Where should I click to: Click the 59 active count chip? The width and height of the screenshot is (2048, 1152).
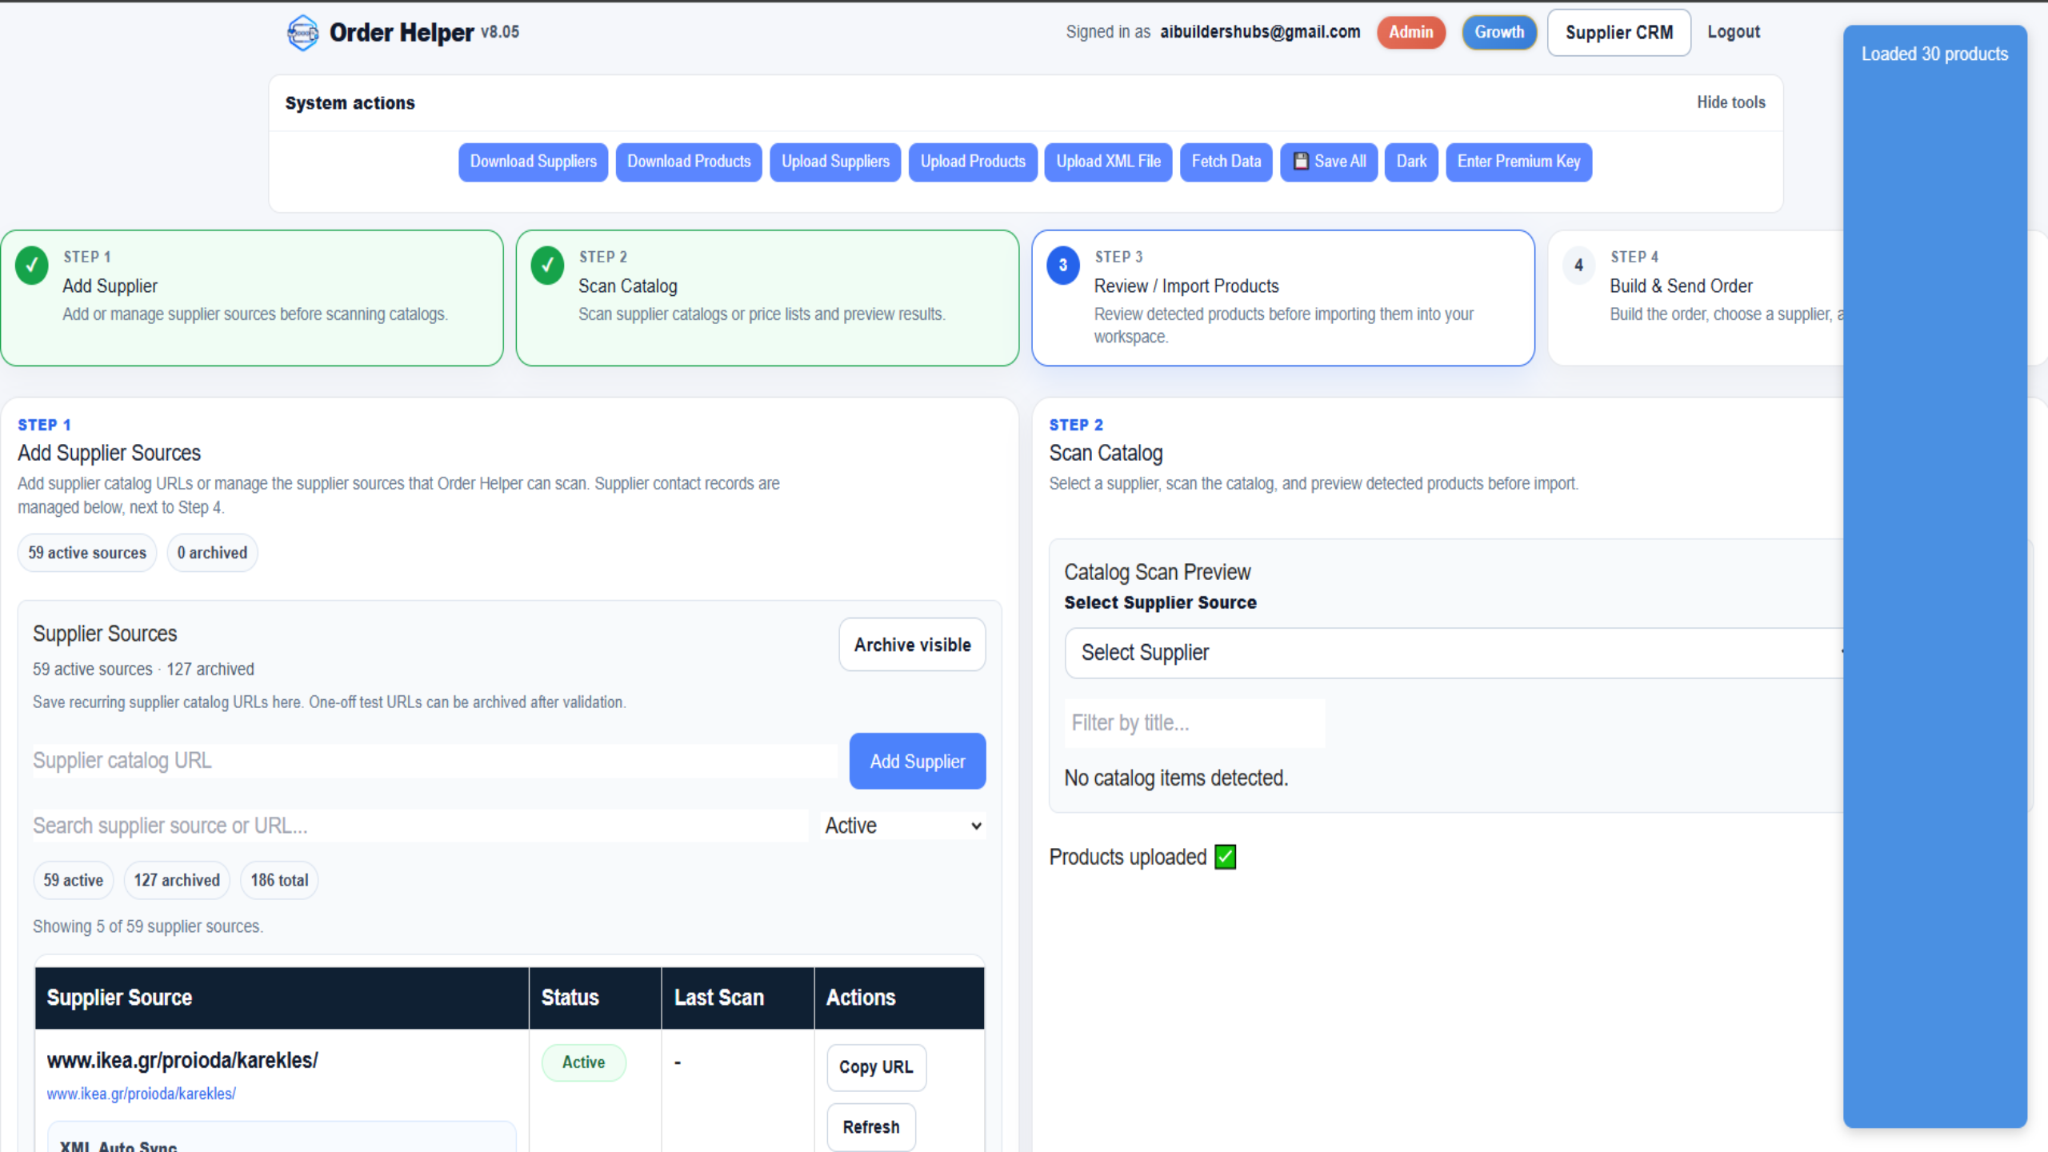(73, 880)
